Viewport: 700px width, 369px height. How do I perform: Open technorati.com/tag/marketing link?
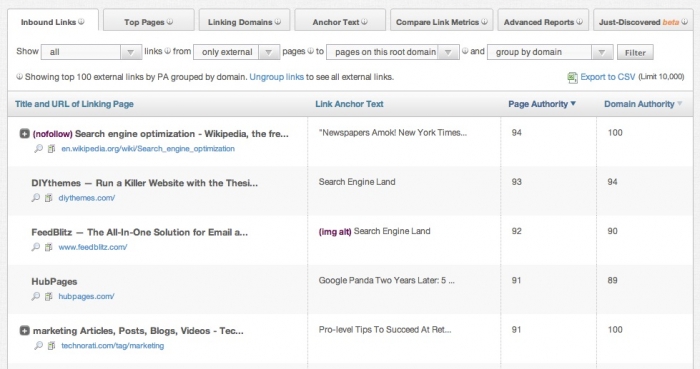112,345
